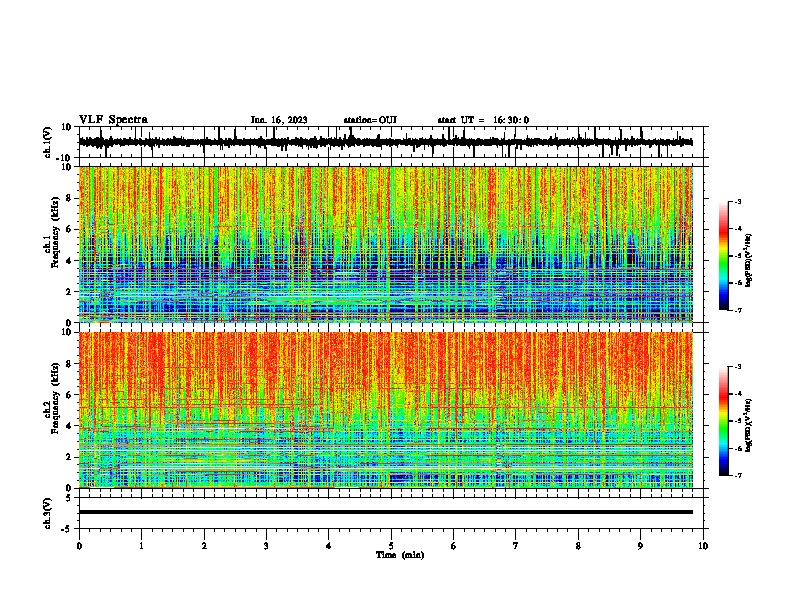Viewport: 792px width, 612px height.
Task: Click the "0" tick on the time axis
Action: click(x=79, y=546)
